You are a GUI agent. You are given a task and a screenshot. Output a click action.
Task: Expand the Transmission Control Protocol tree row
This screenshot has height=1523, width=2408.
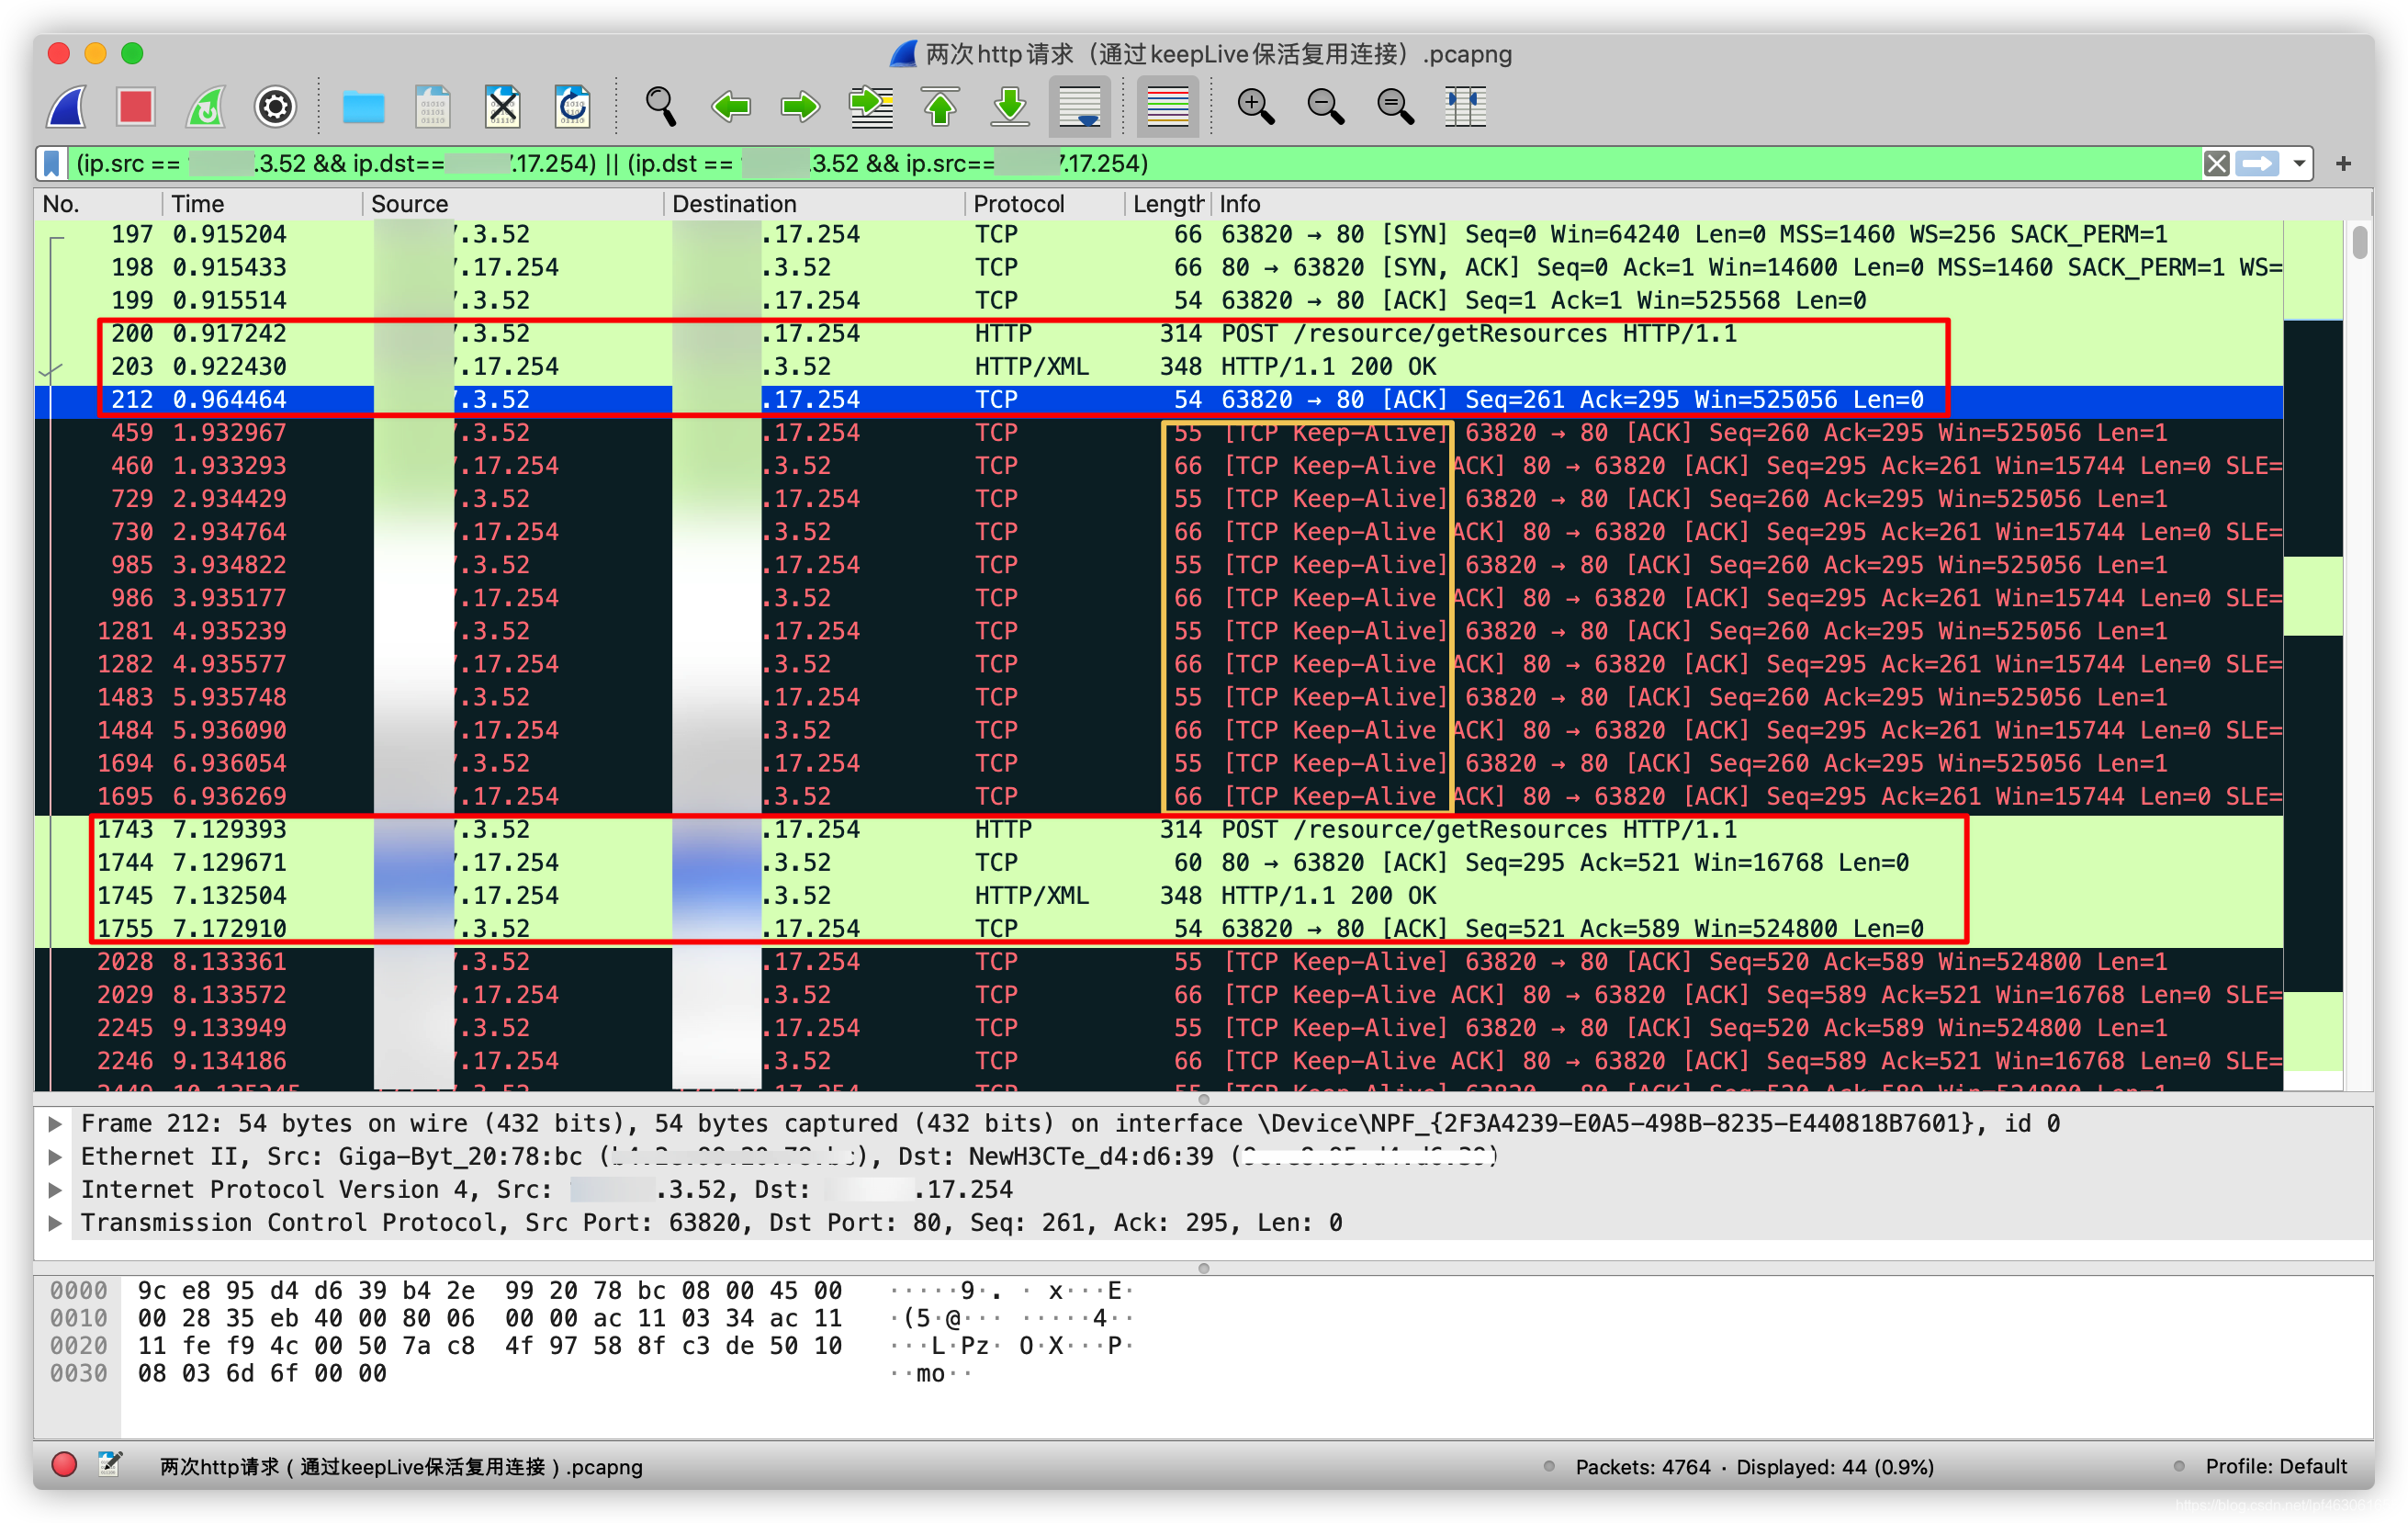56,1222
